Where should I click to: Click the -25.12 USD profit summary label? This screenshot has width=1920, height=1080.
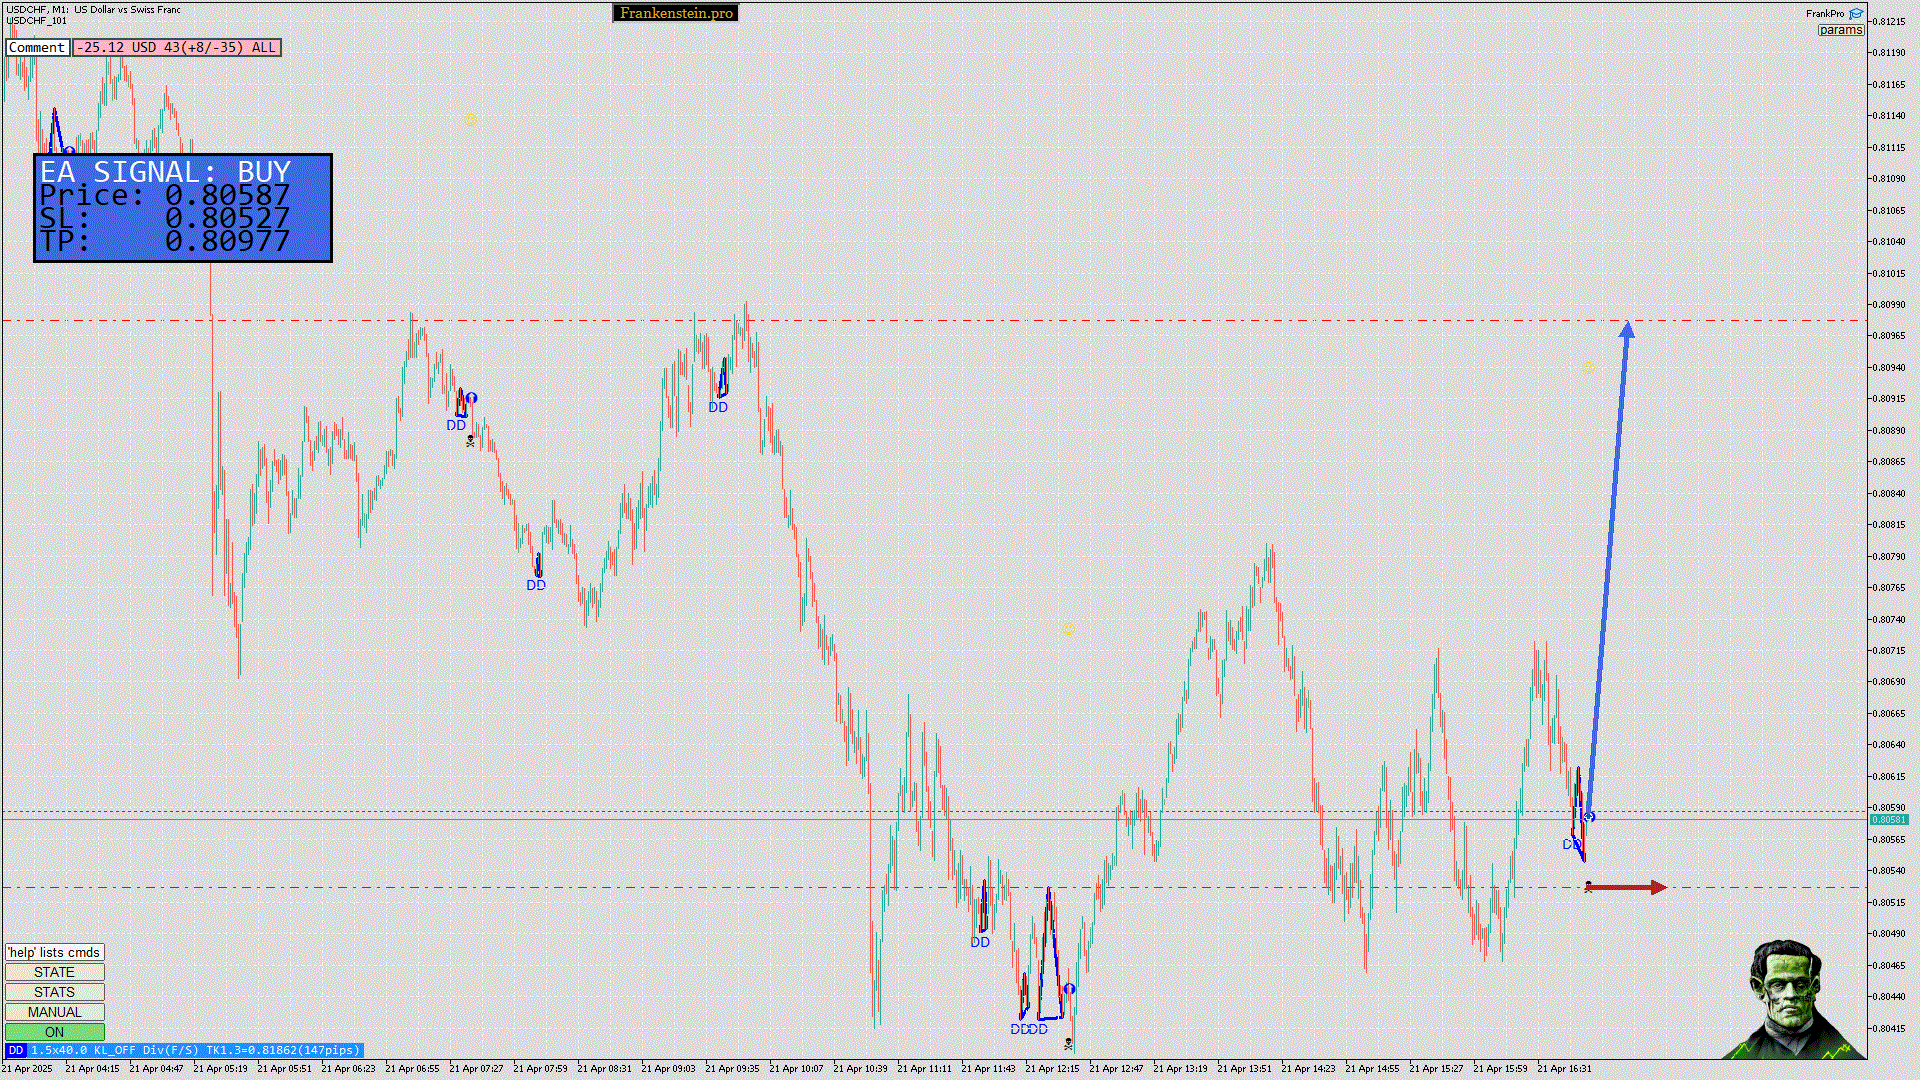(x=177, y=47)
